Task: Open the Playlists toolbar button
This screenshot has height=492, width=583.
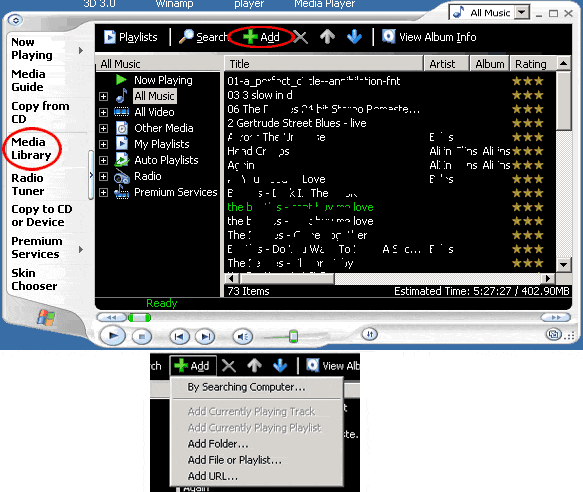Action: click(131, 37)
